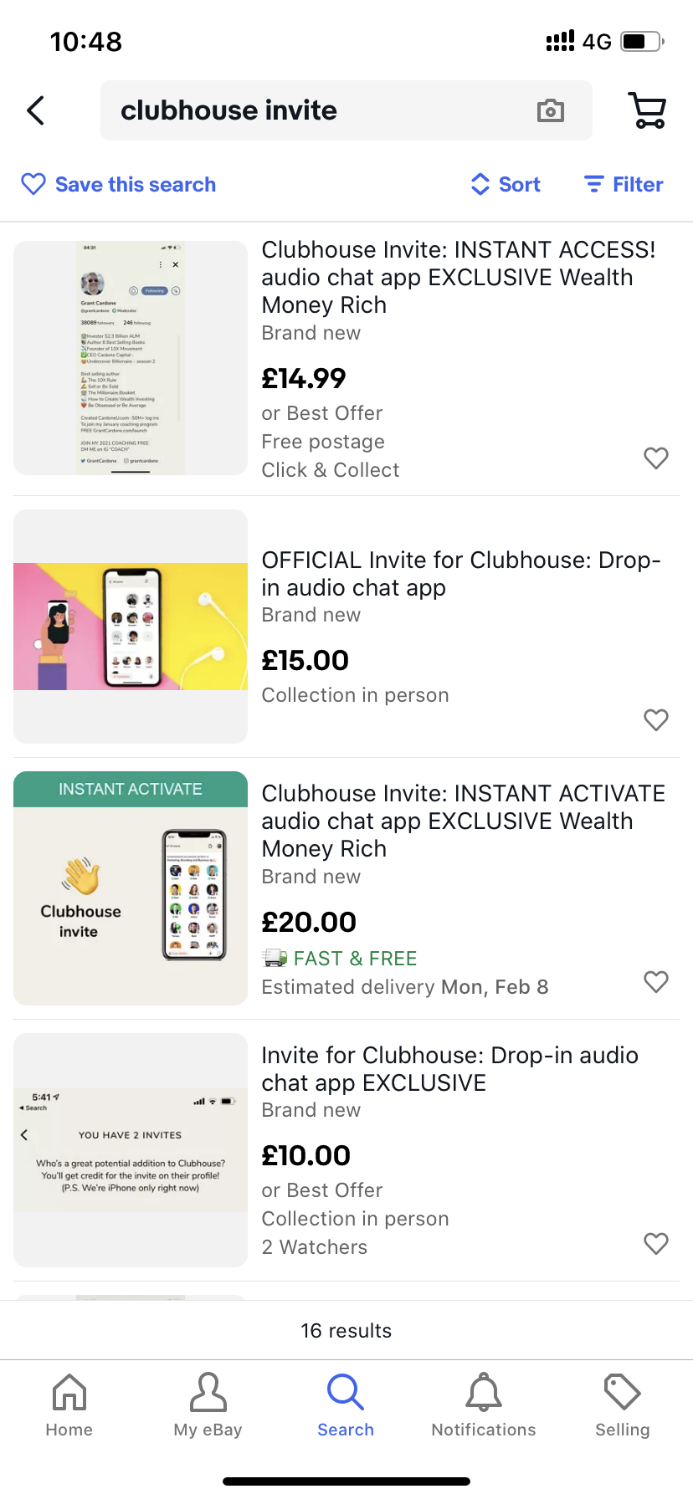Viewport: 693px width, 1499px height.
Task: Favorite the £14.99 Clubhouse Invite listing
Action: click(x=655, y=458)
